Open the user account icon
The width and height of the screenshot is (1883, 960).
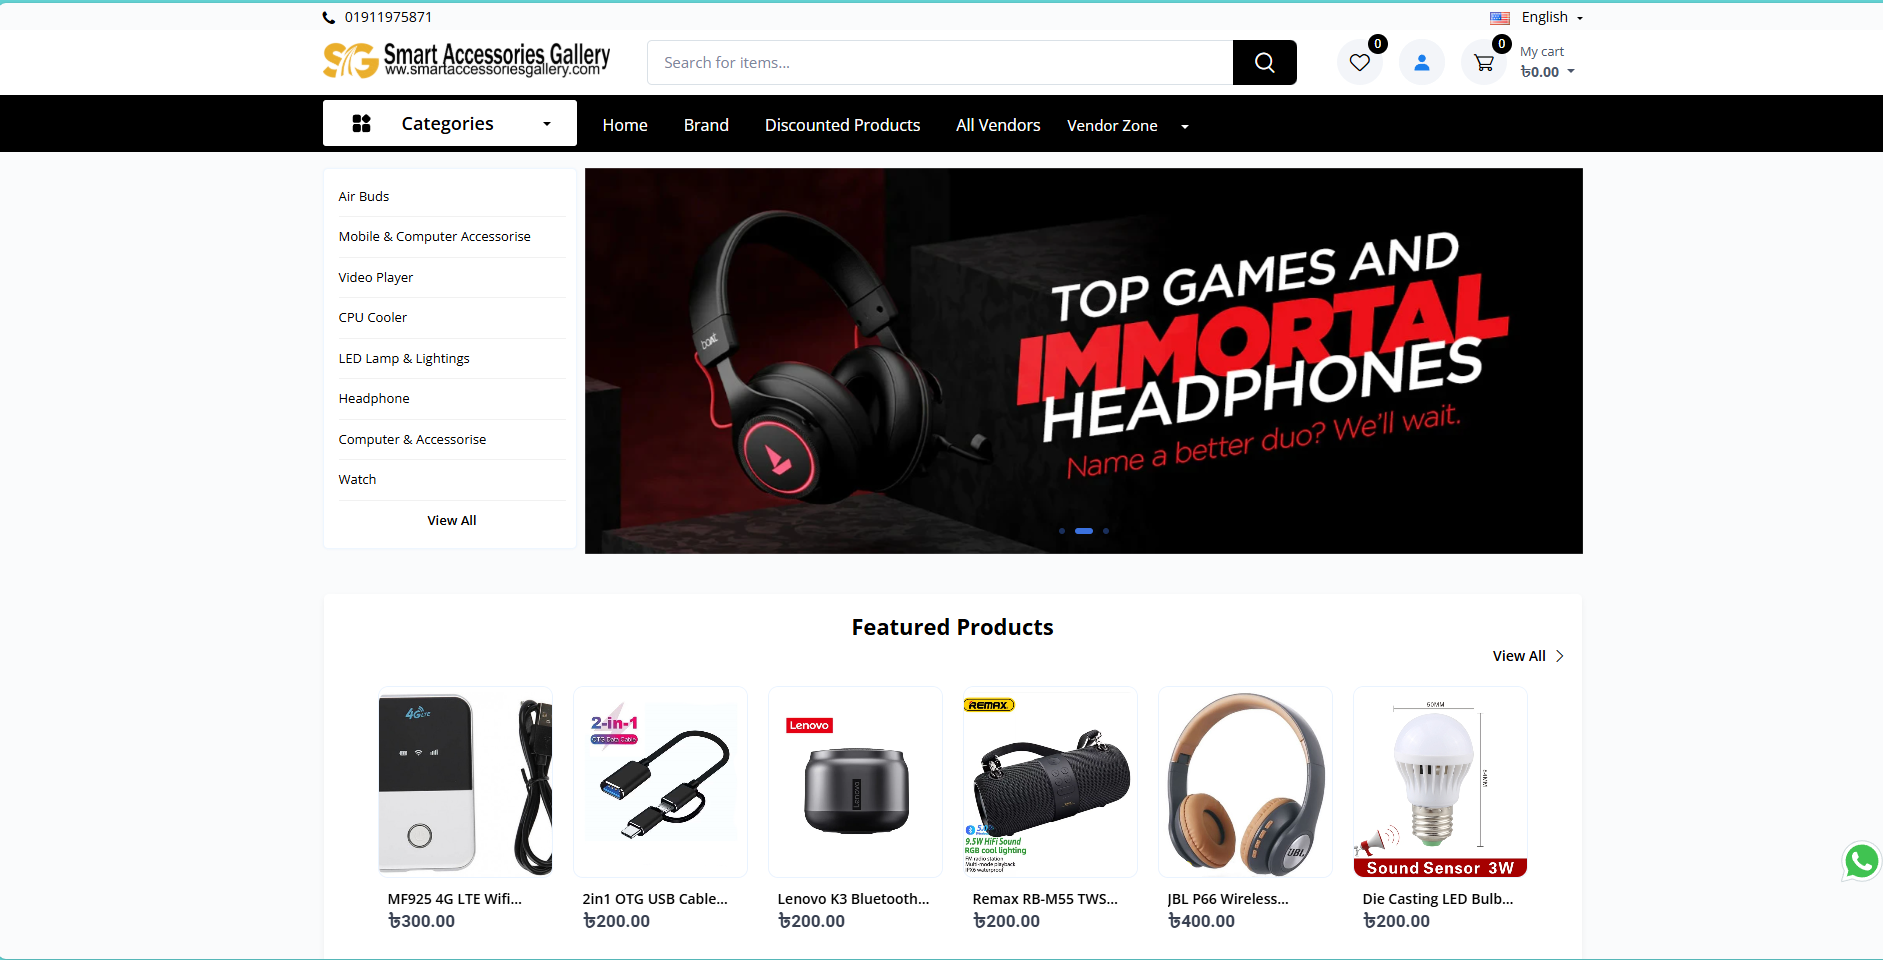(1421, 63)
